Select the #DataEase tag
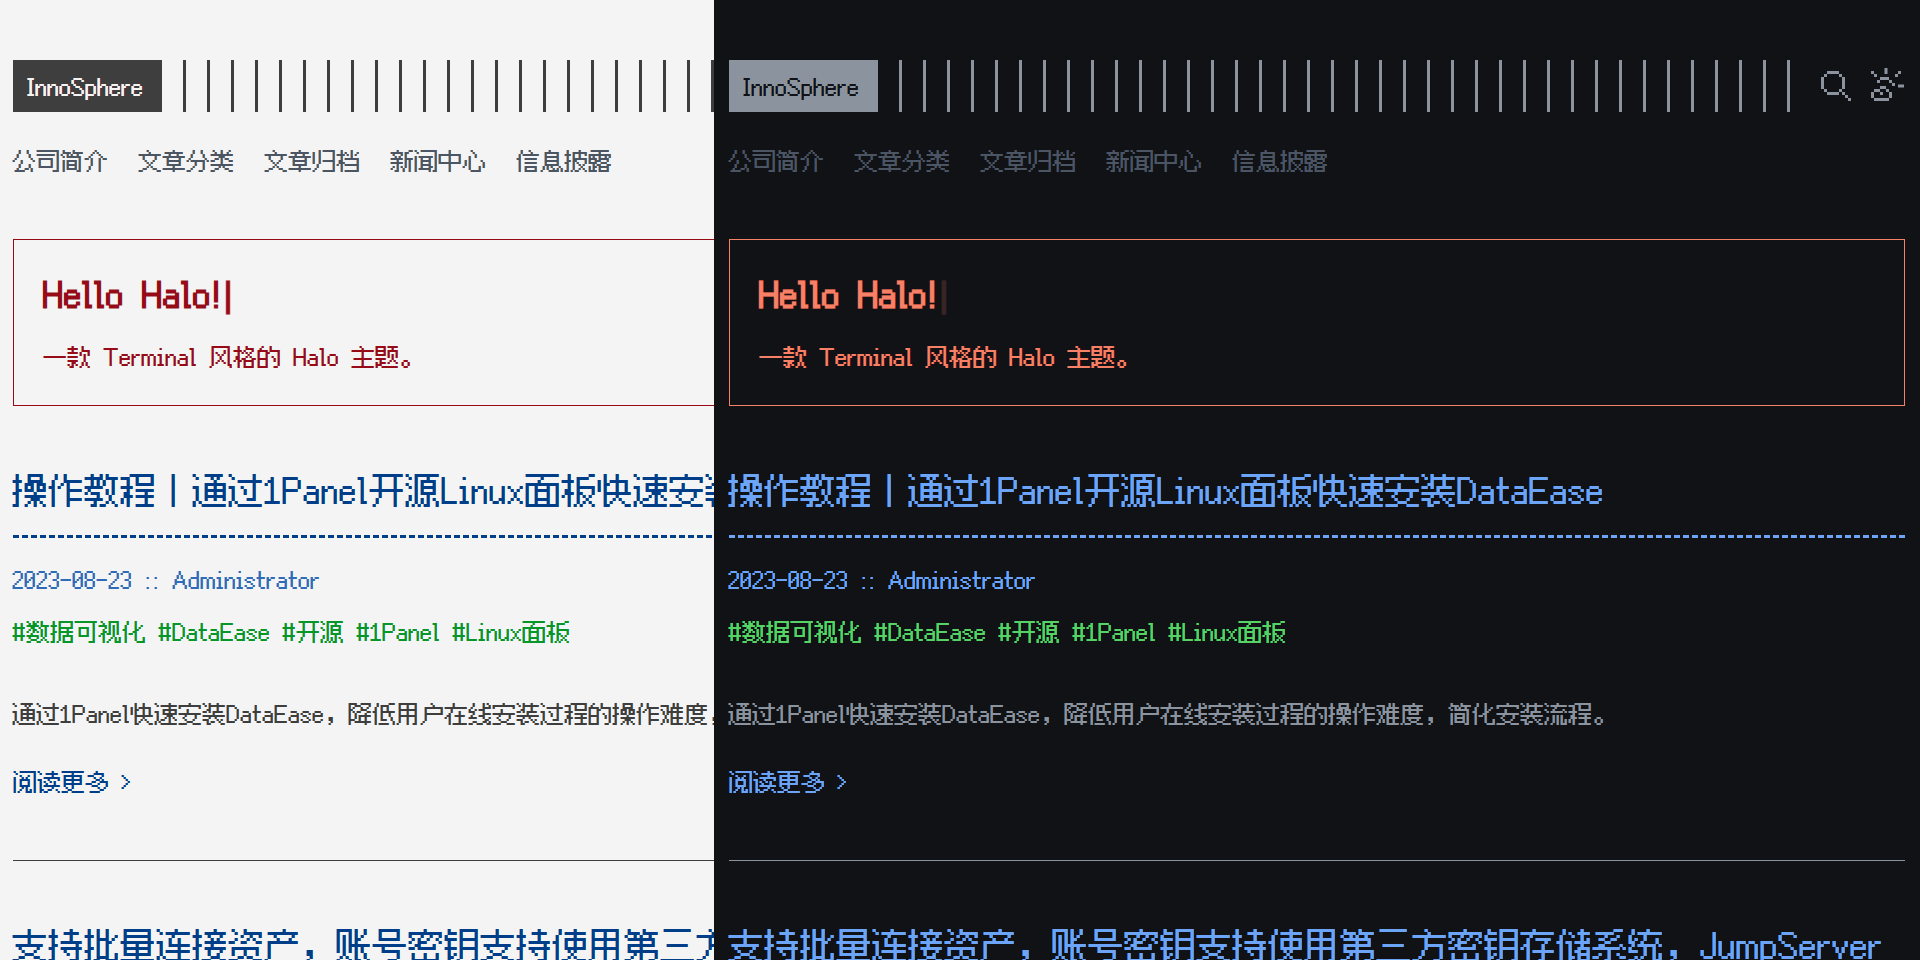 [x=213, y=633]
